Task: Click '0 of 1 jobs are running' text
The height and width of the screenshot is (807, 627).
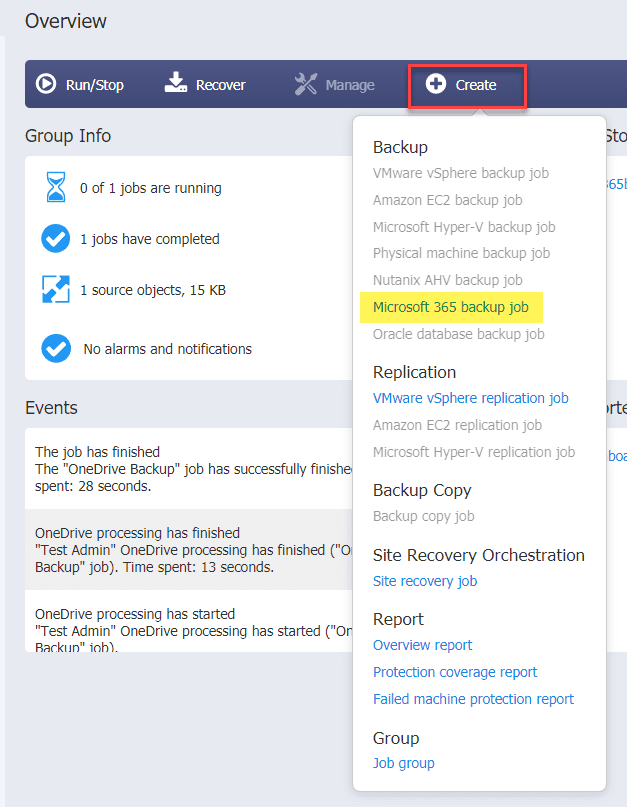Action: 151,188
